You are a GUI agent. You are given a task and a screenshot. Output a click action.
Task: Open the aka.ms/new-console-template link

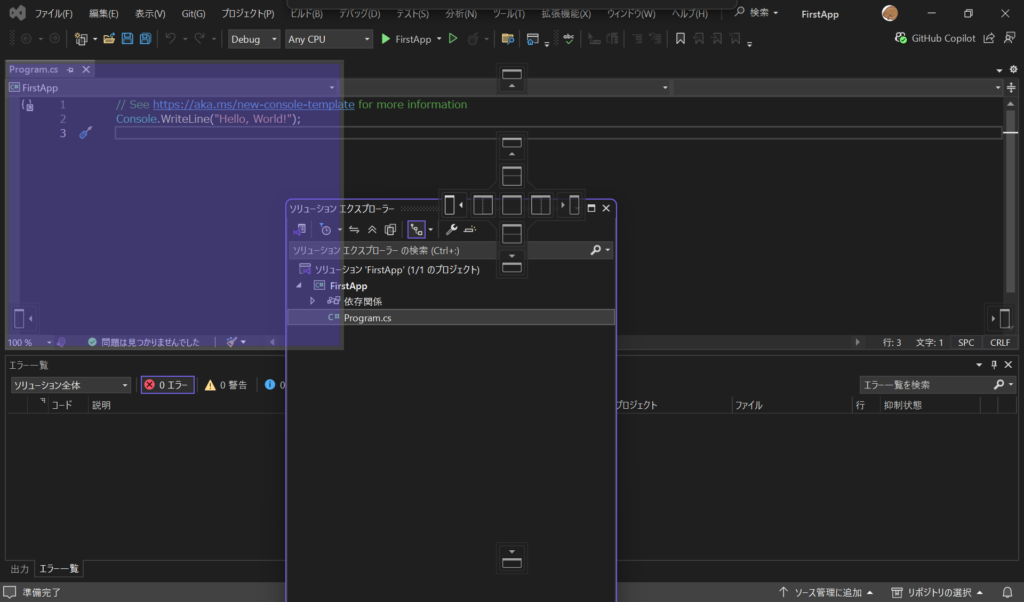coord(253,104)
